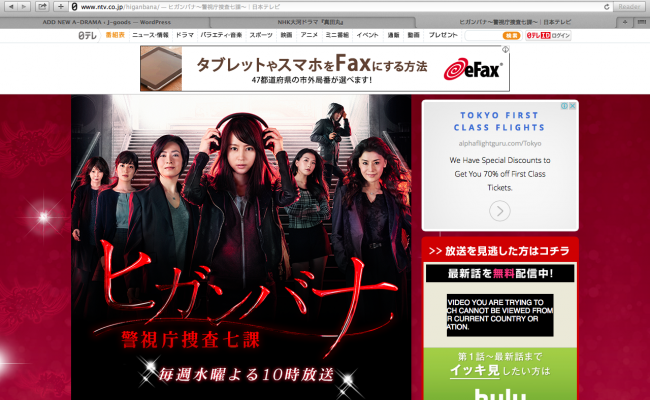The height and width of the screenshot is (400, 650).
Task: Close the flights ad with the X icon
Action: pos(572,106)
